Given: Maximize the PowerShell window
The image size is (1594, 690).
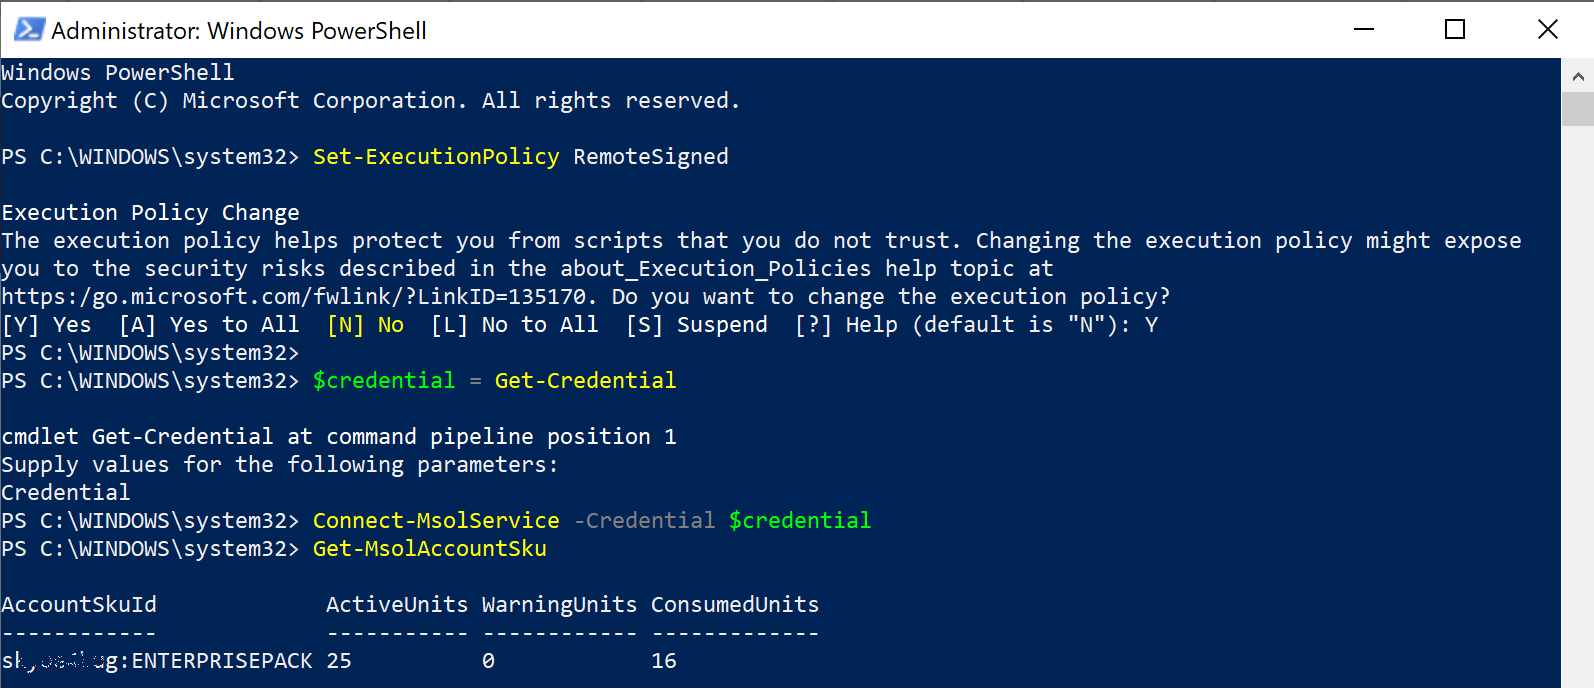Looking at the screenshot, I should point(1456,29).
